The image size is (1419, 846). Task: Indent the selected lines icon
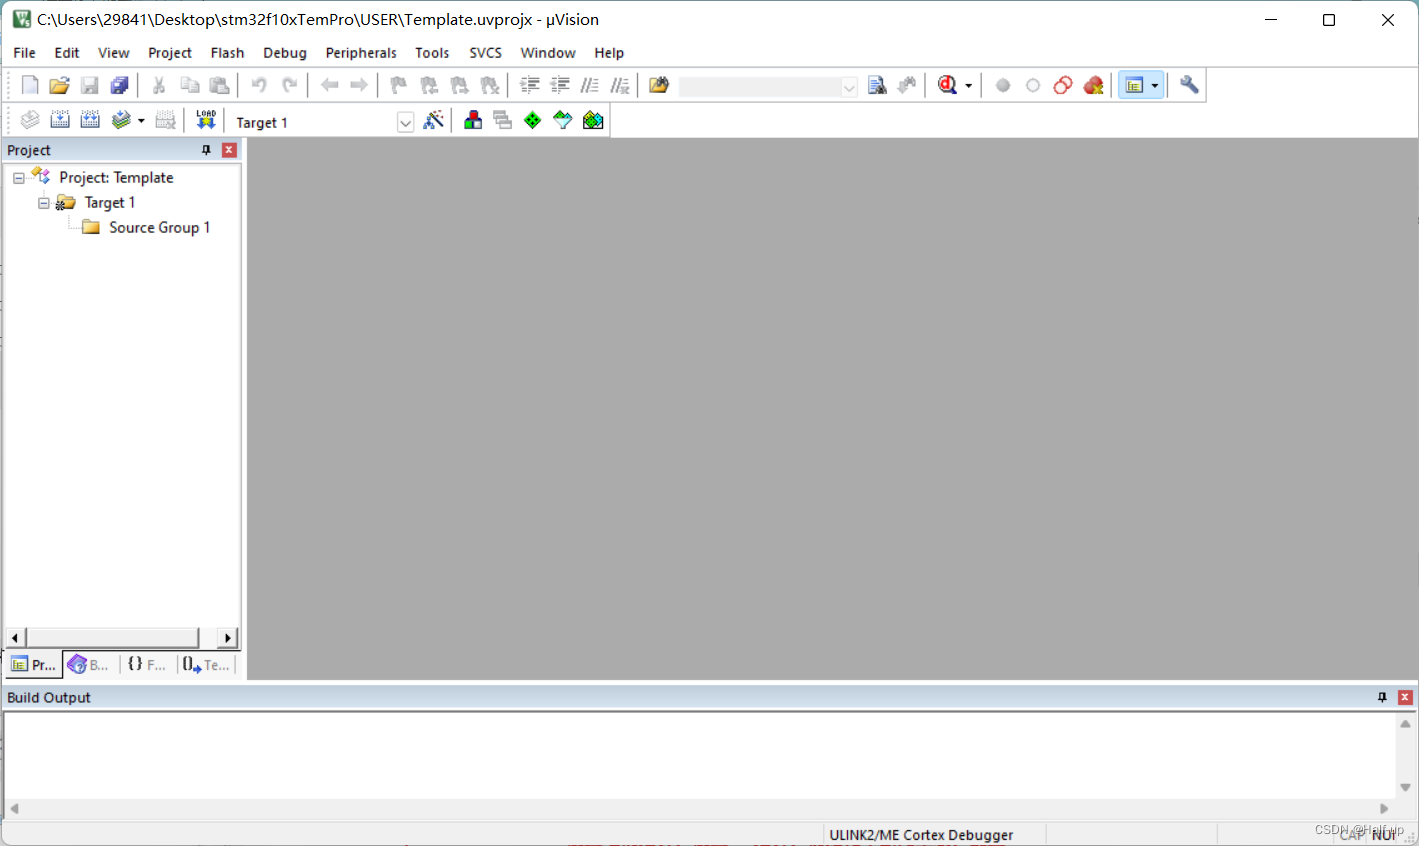pos(530,85)
